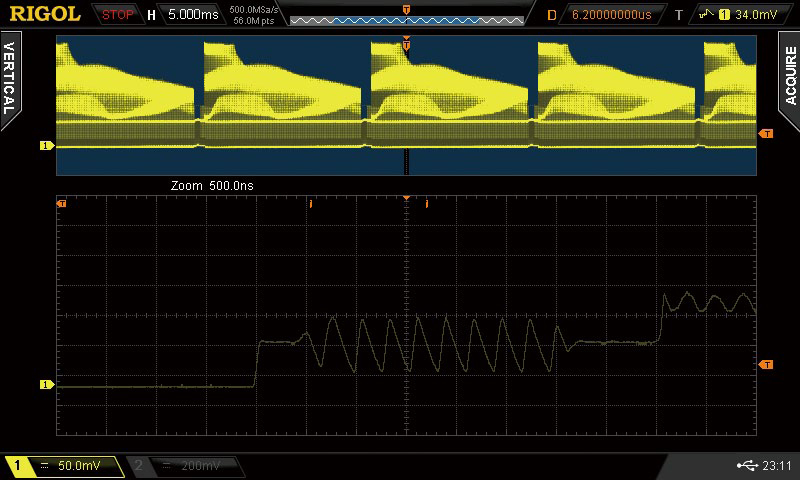Select the 500.0MSa/s sample rate readout

coord(254,10)
